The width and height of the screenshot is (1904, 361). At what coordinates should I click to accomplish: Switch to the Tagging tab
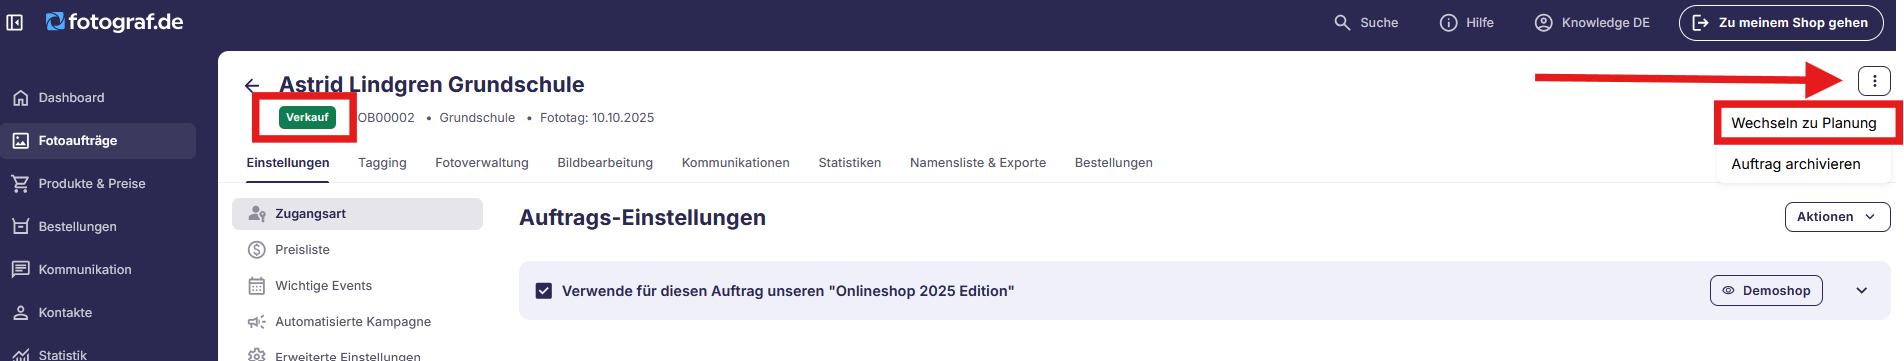click(382, 163)
